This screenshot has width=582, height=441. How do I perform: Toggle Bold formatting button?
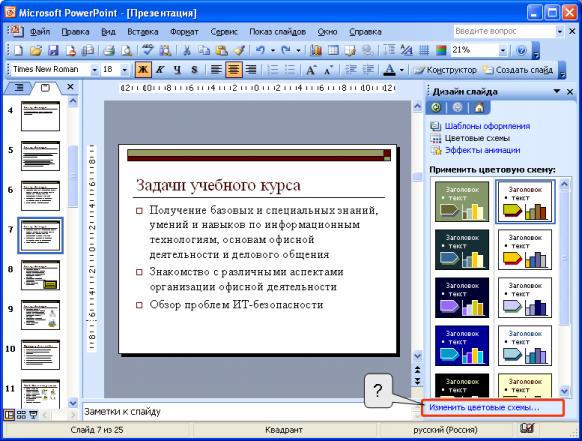coord(143,70)
